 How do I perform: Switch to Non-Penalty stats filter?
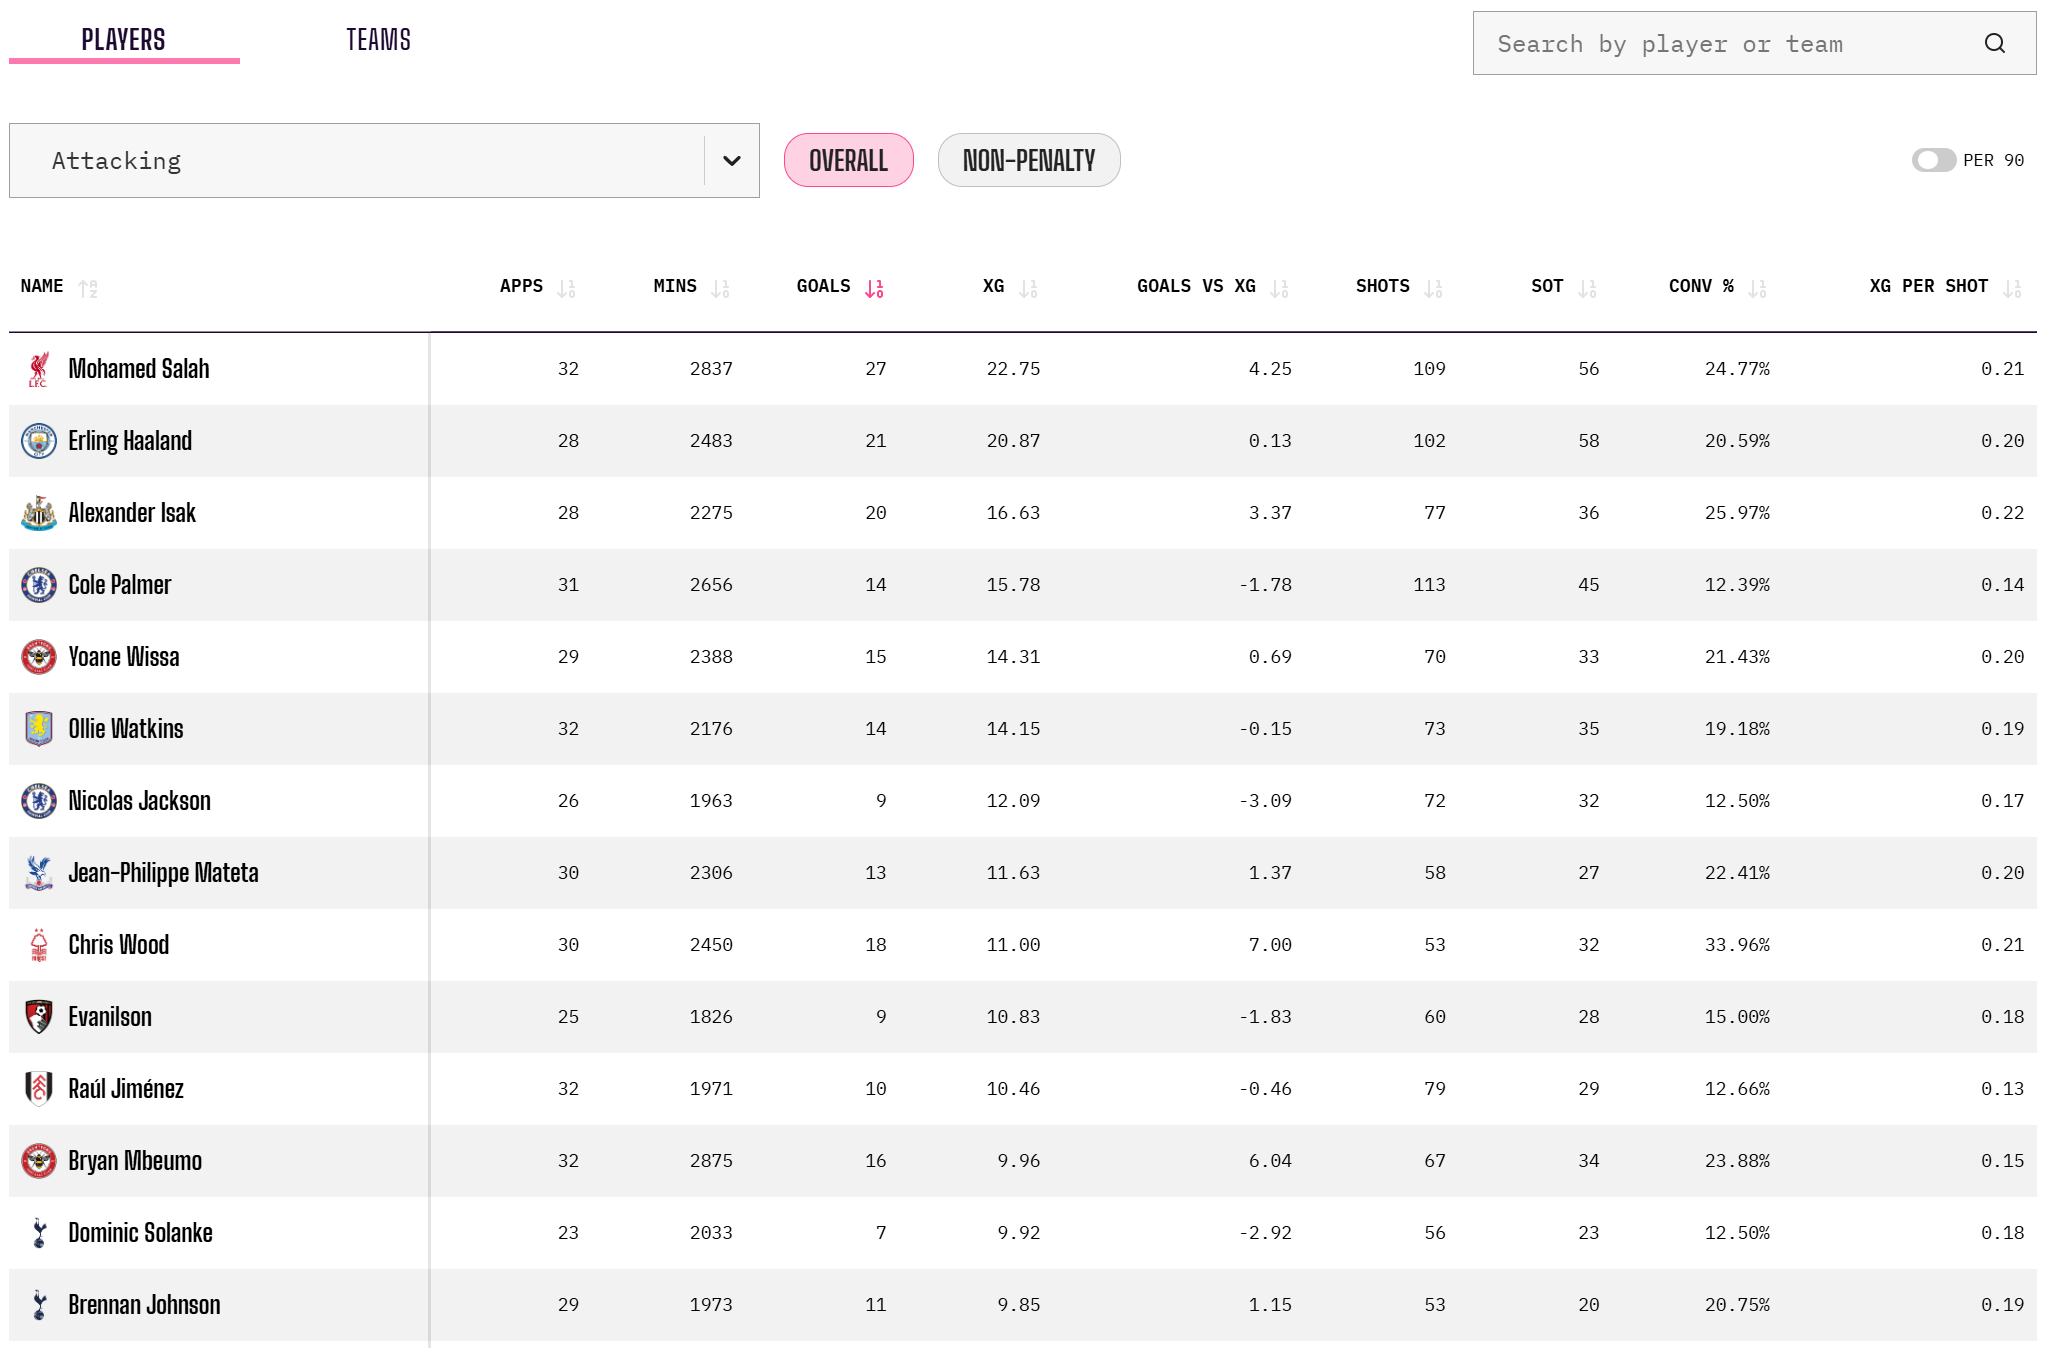tap(1028, 160)
